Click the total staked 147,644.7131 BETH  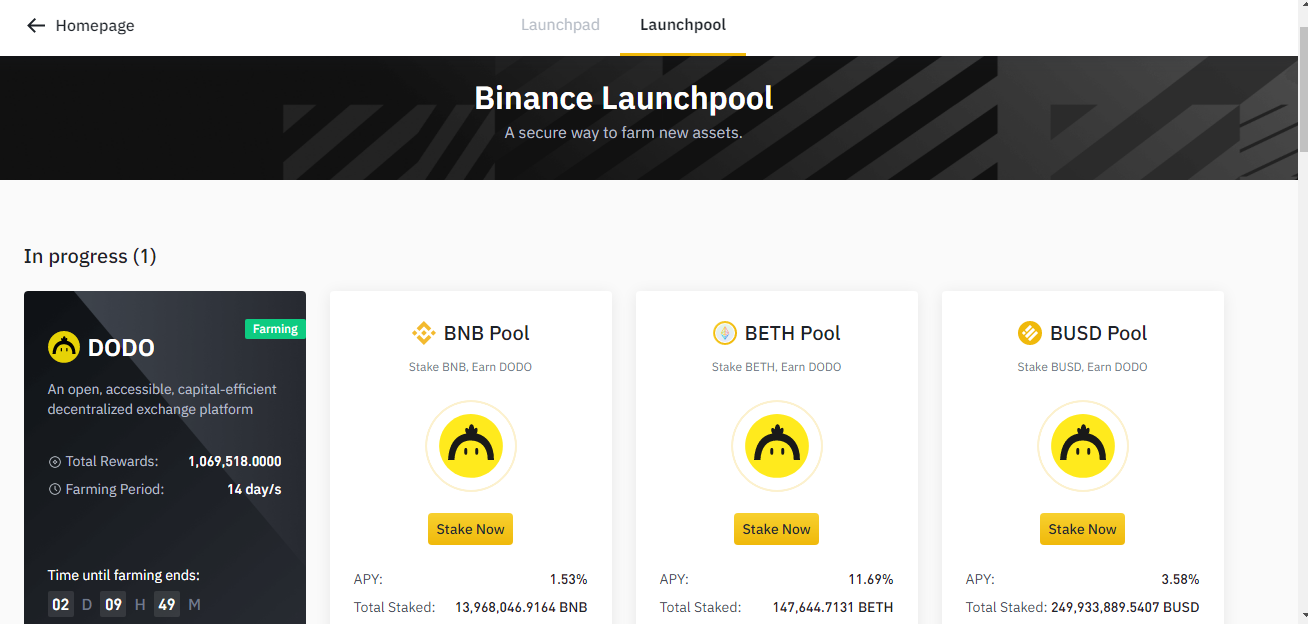point(833,607)
